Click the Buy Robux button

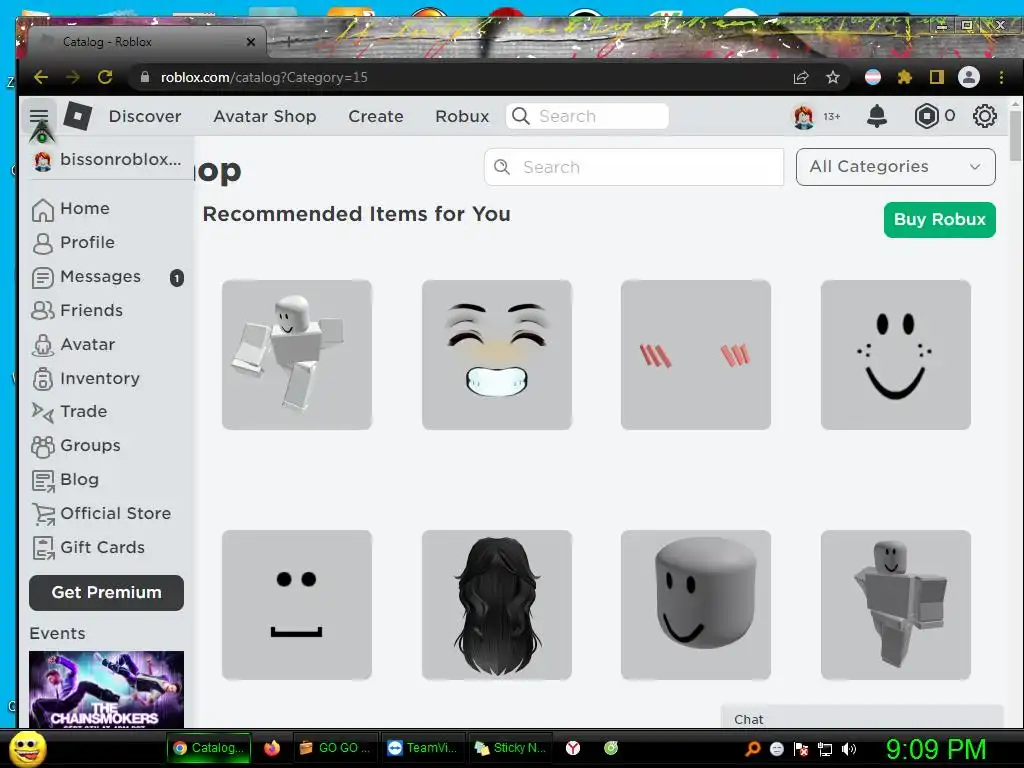(939, 219)
